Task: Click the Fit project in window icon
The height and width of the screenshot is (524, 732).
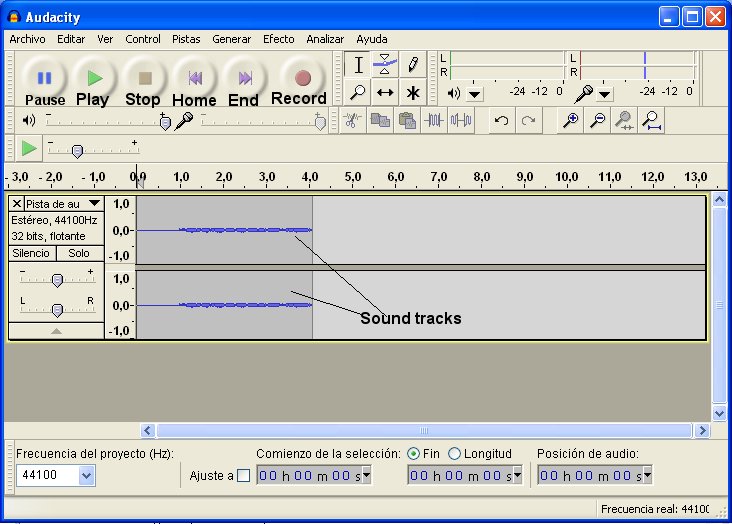Action: point(651,120)
